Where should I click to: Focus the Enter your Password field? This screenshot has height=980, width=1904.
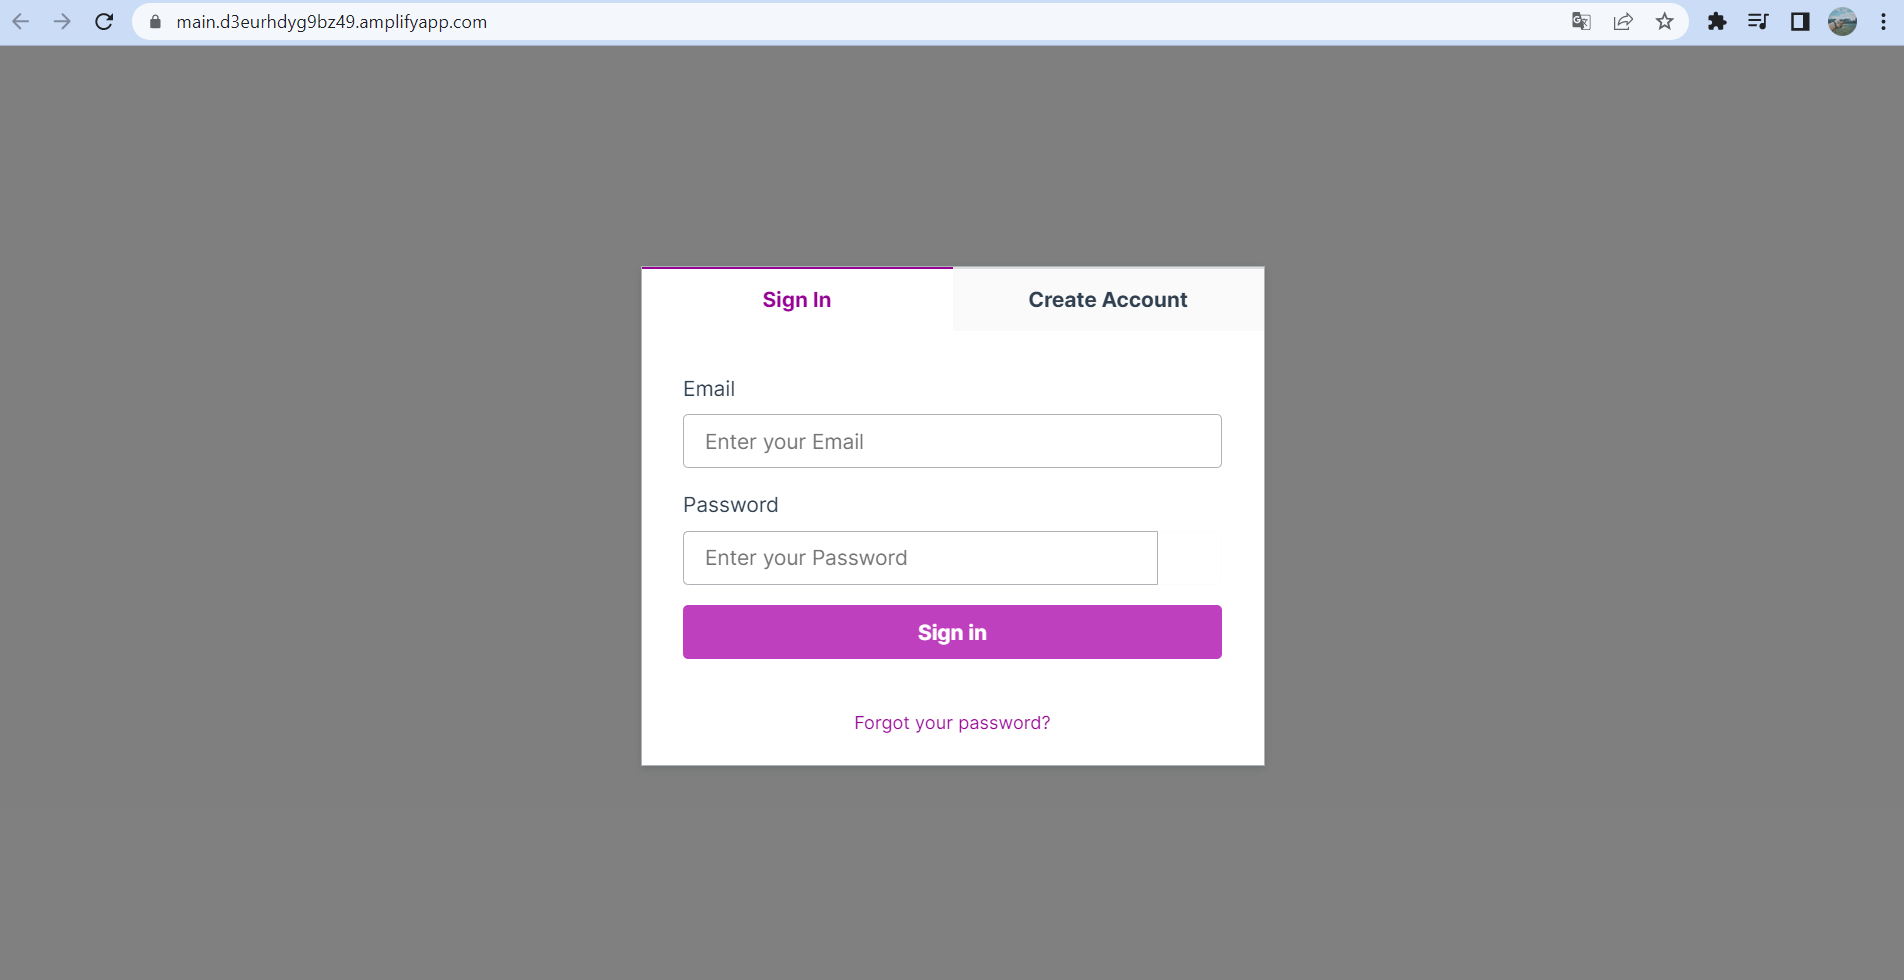tap(920, 558)
